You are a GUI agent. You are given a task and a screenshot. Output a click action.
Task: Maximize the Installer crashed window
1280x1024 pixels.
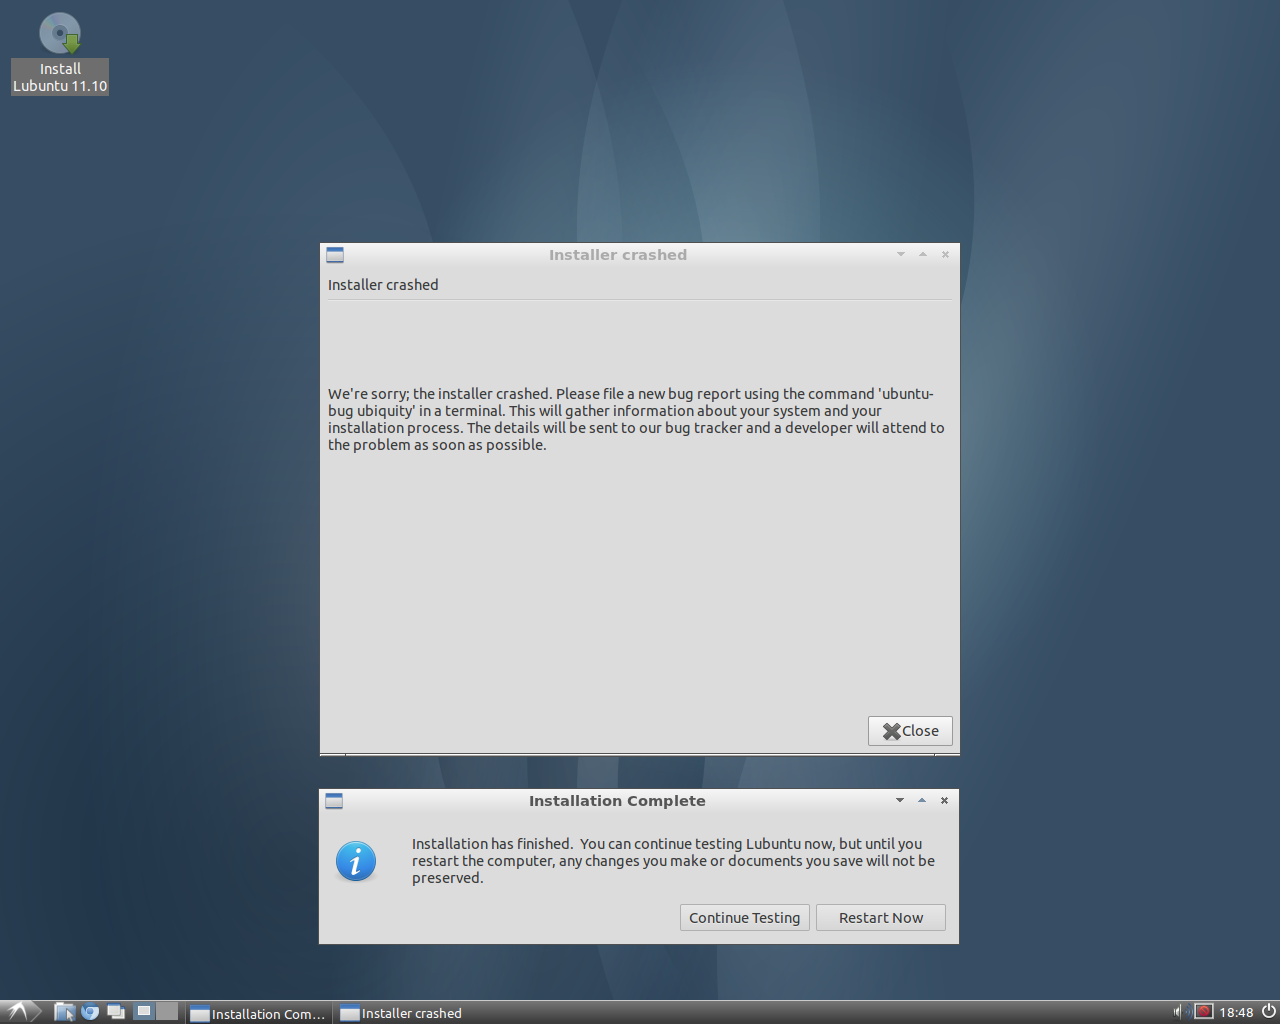coord(923,255)
